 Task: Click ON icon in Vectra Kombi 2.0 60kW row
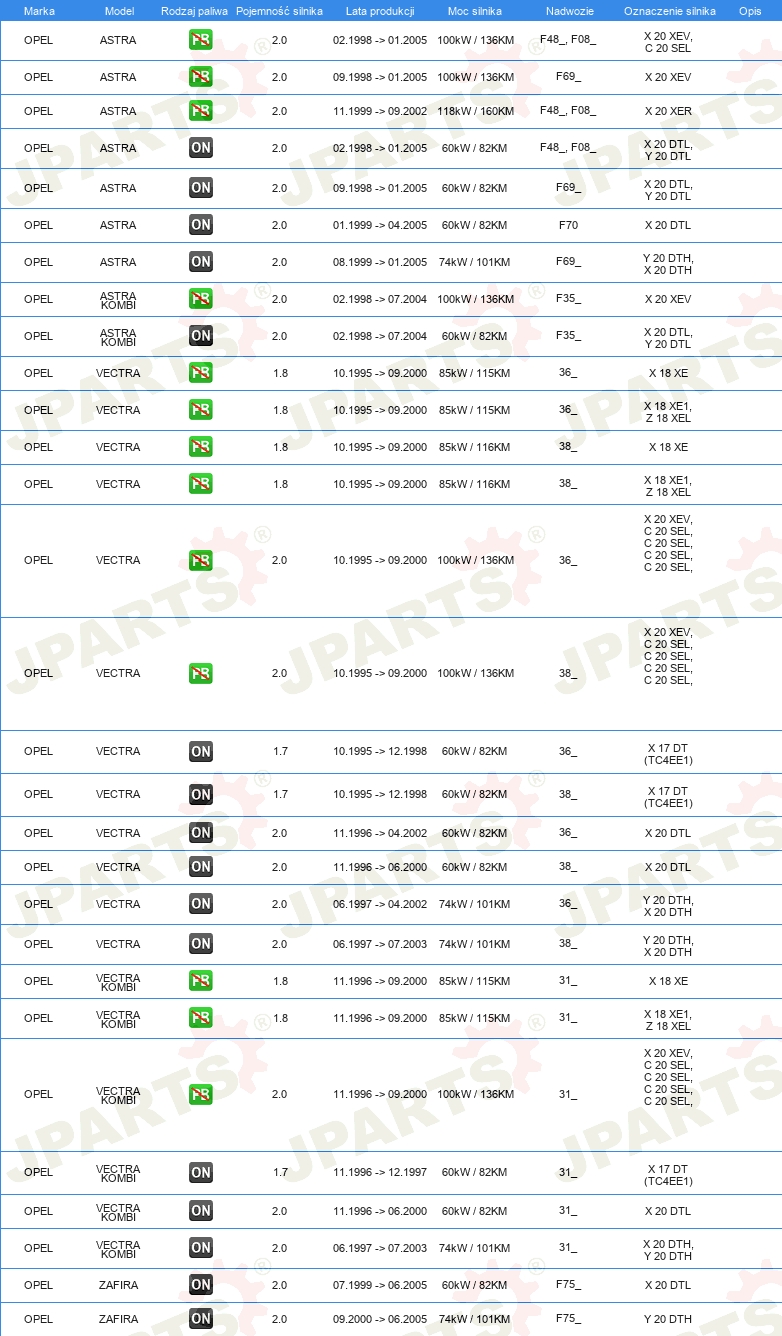(201, 1211)
